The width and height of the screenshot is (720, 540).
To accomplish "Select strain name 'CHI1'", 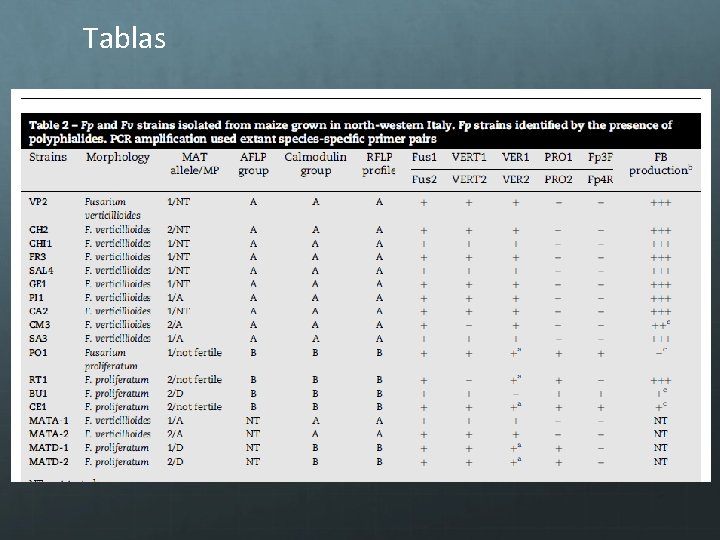I will (x=40, y=243).
